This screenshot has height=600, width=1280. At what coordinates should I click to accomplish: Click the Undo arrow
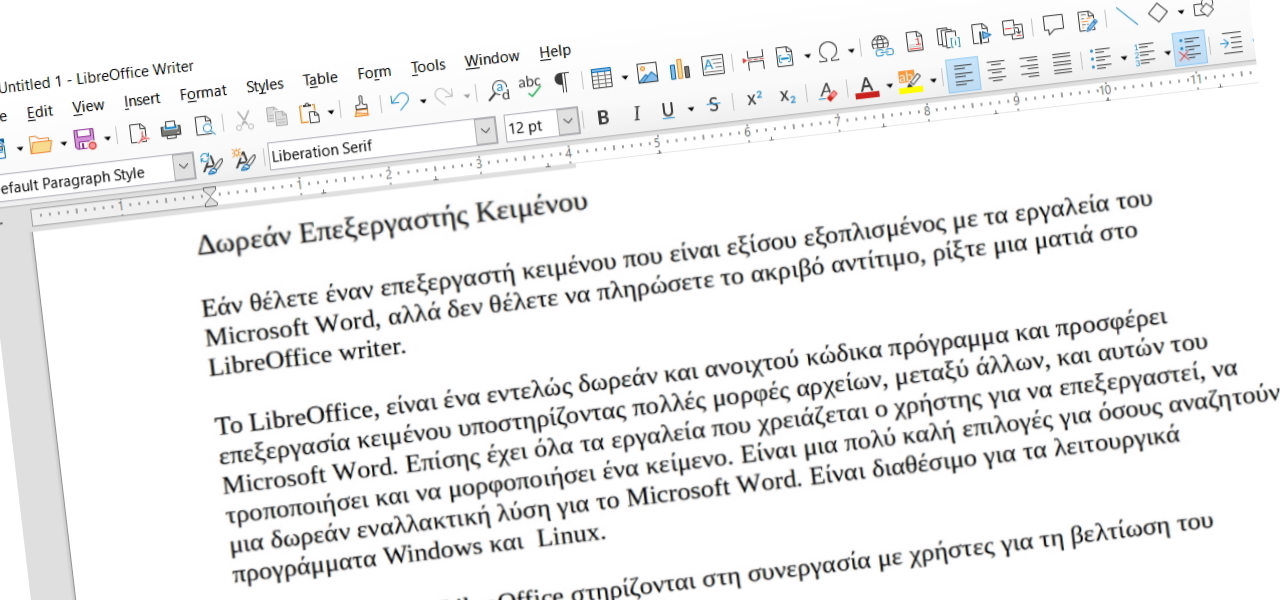pyautogui.click(x=400, y=102)
